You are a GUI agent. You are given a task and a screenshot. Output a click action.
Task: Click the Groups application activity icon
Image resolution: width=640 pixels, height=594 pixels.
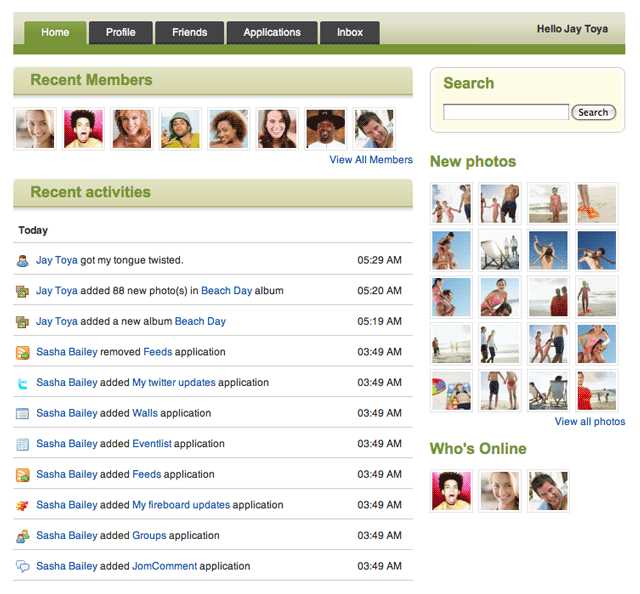pyautogui.click(x=22, y=536)
